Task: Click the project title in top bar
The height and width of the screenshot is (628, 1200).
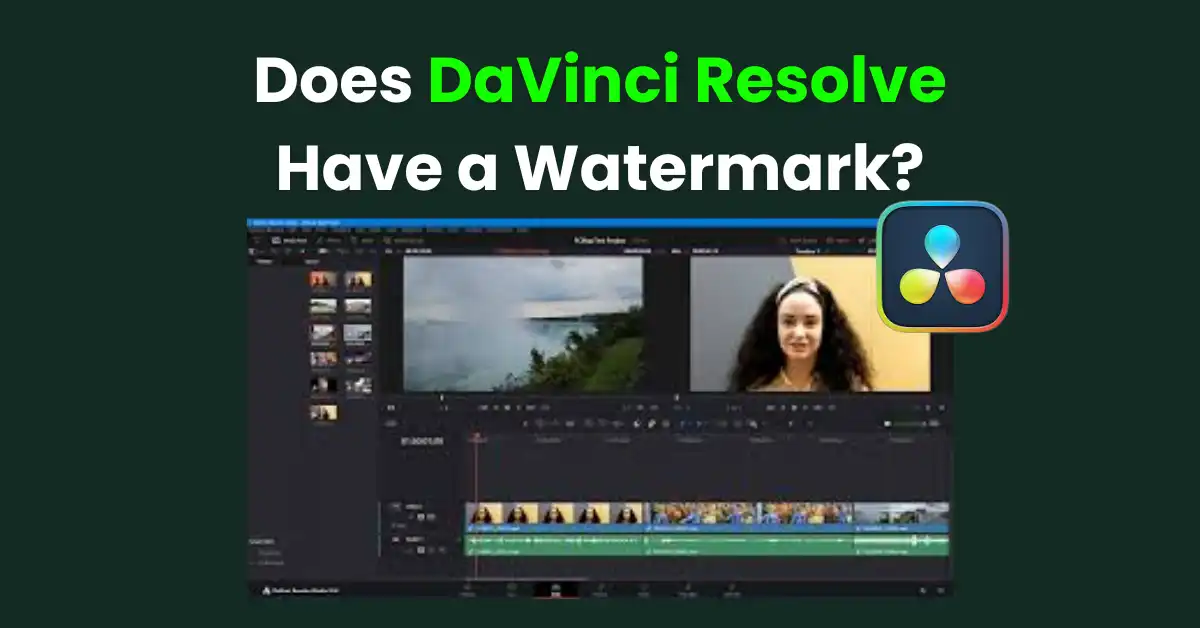Action: pos(602,241)
